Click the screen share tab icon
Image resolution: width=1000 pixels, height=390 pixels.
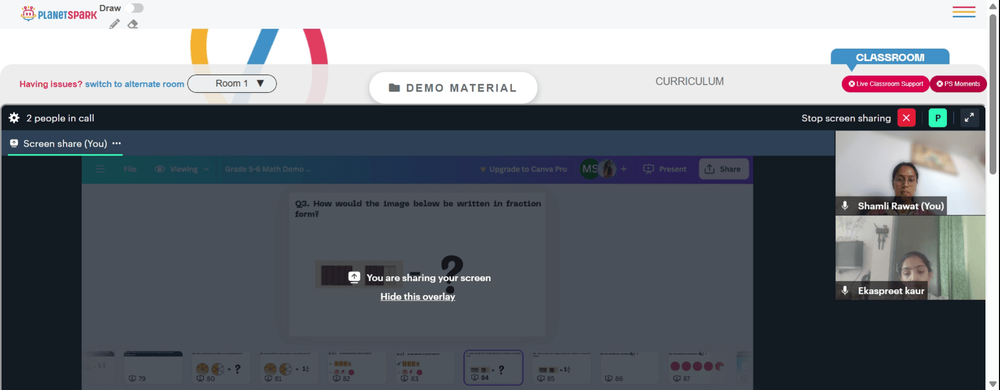pos(14,144)
